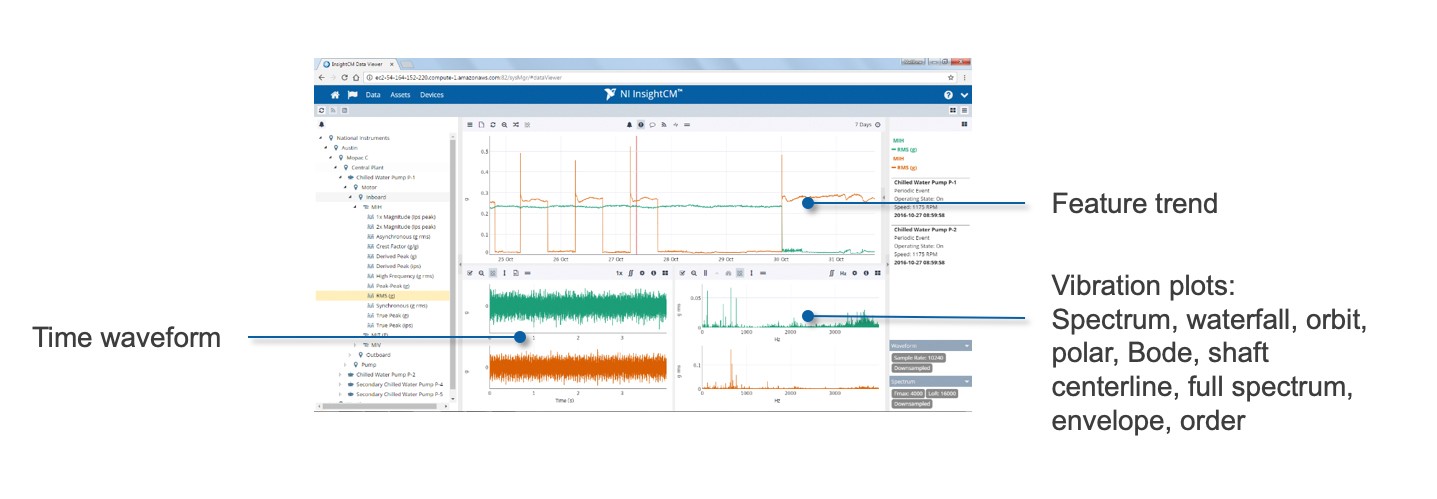Viewport: 1437px width, 499px height.
Task: Toggle the alarm bell in trend toolbar center
Action: [x=629, y=125]
